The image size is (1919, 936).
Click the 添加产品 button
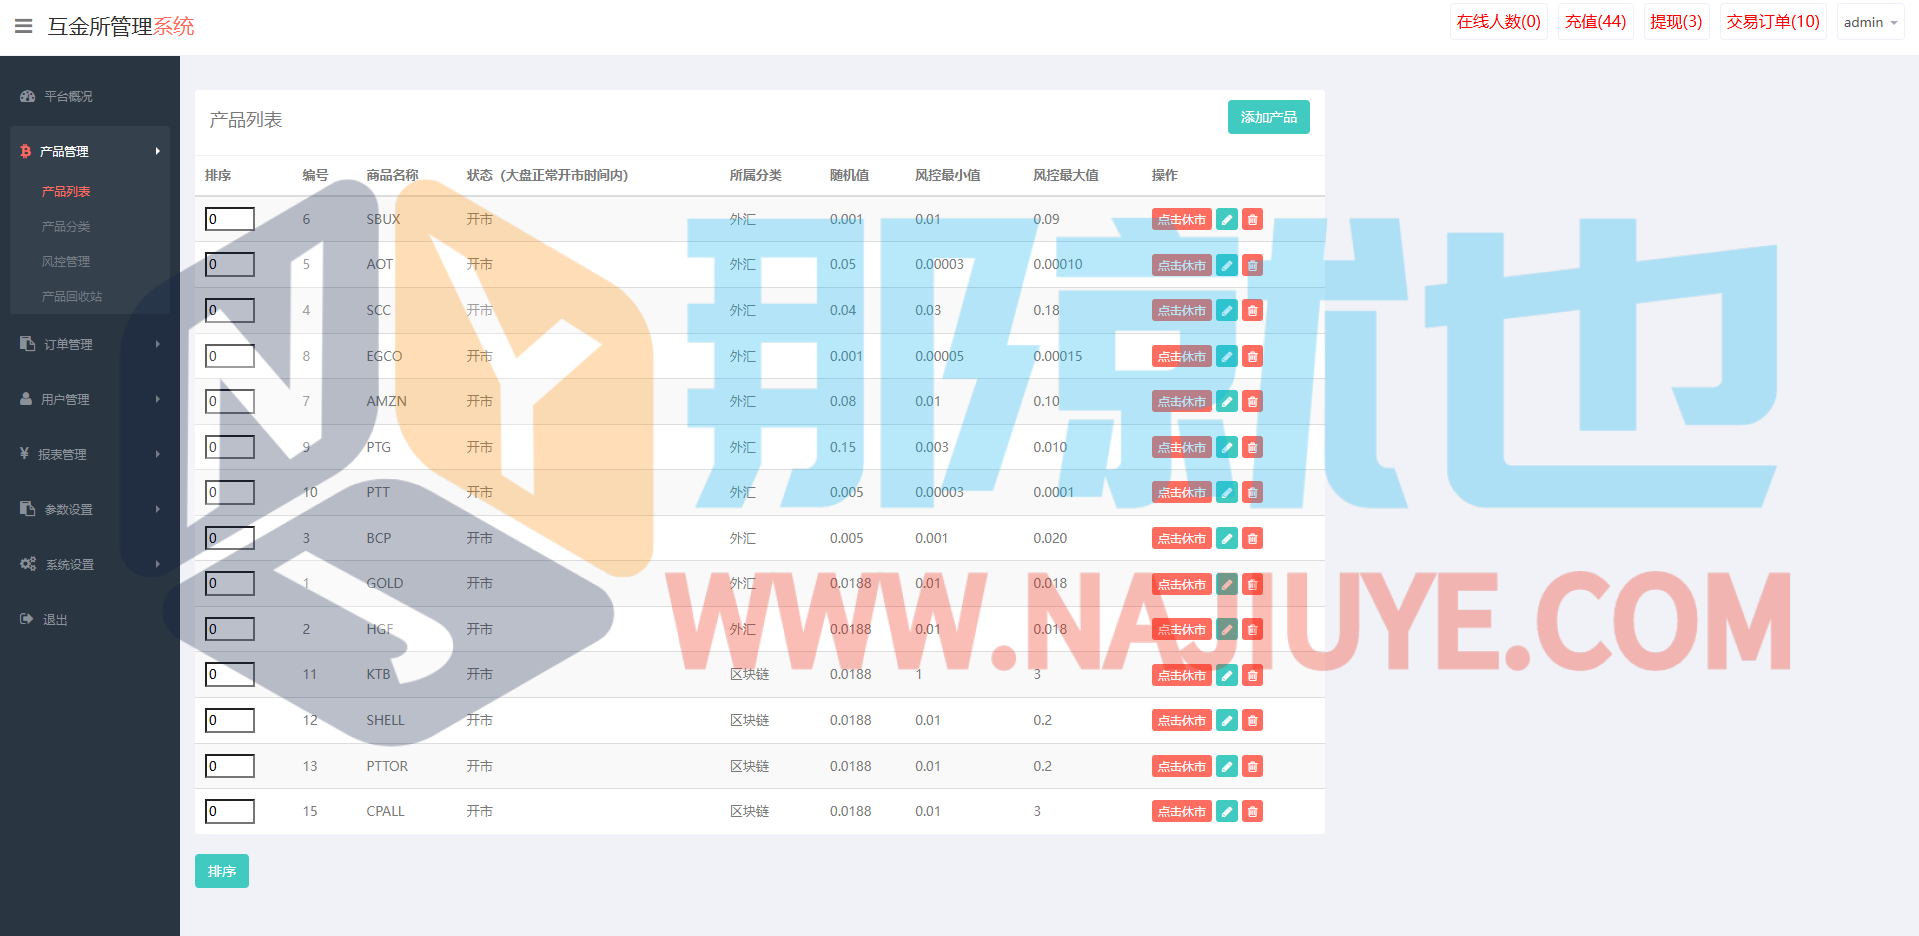click(1268, 117)
